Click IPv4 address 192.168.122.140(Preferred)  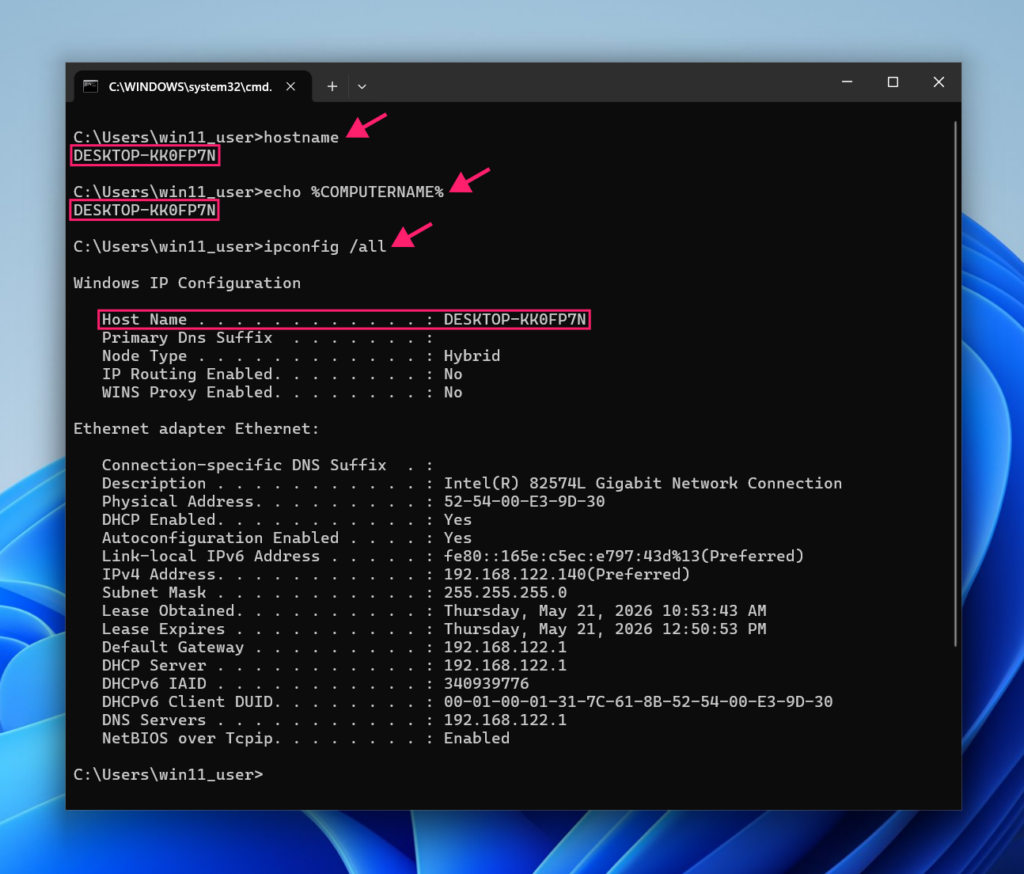[567, 575]
